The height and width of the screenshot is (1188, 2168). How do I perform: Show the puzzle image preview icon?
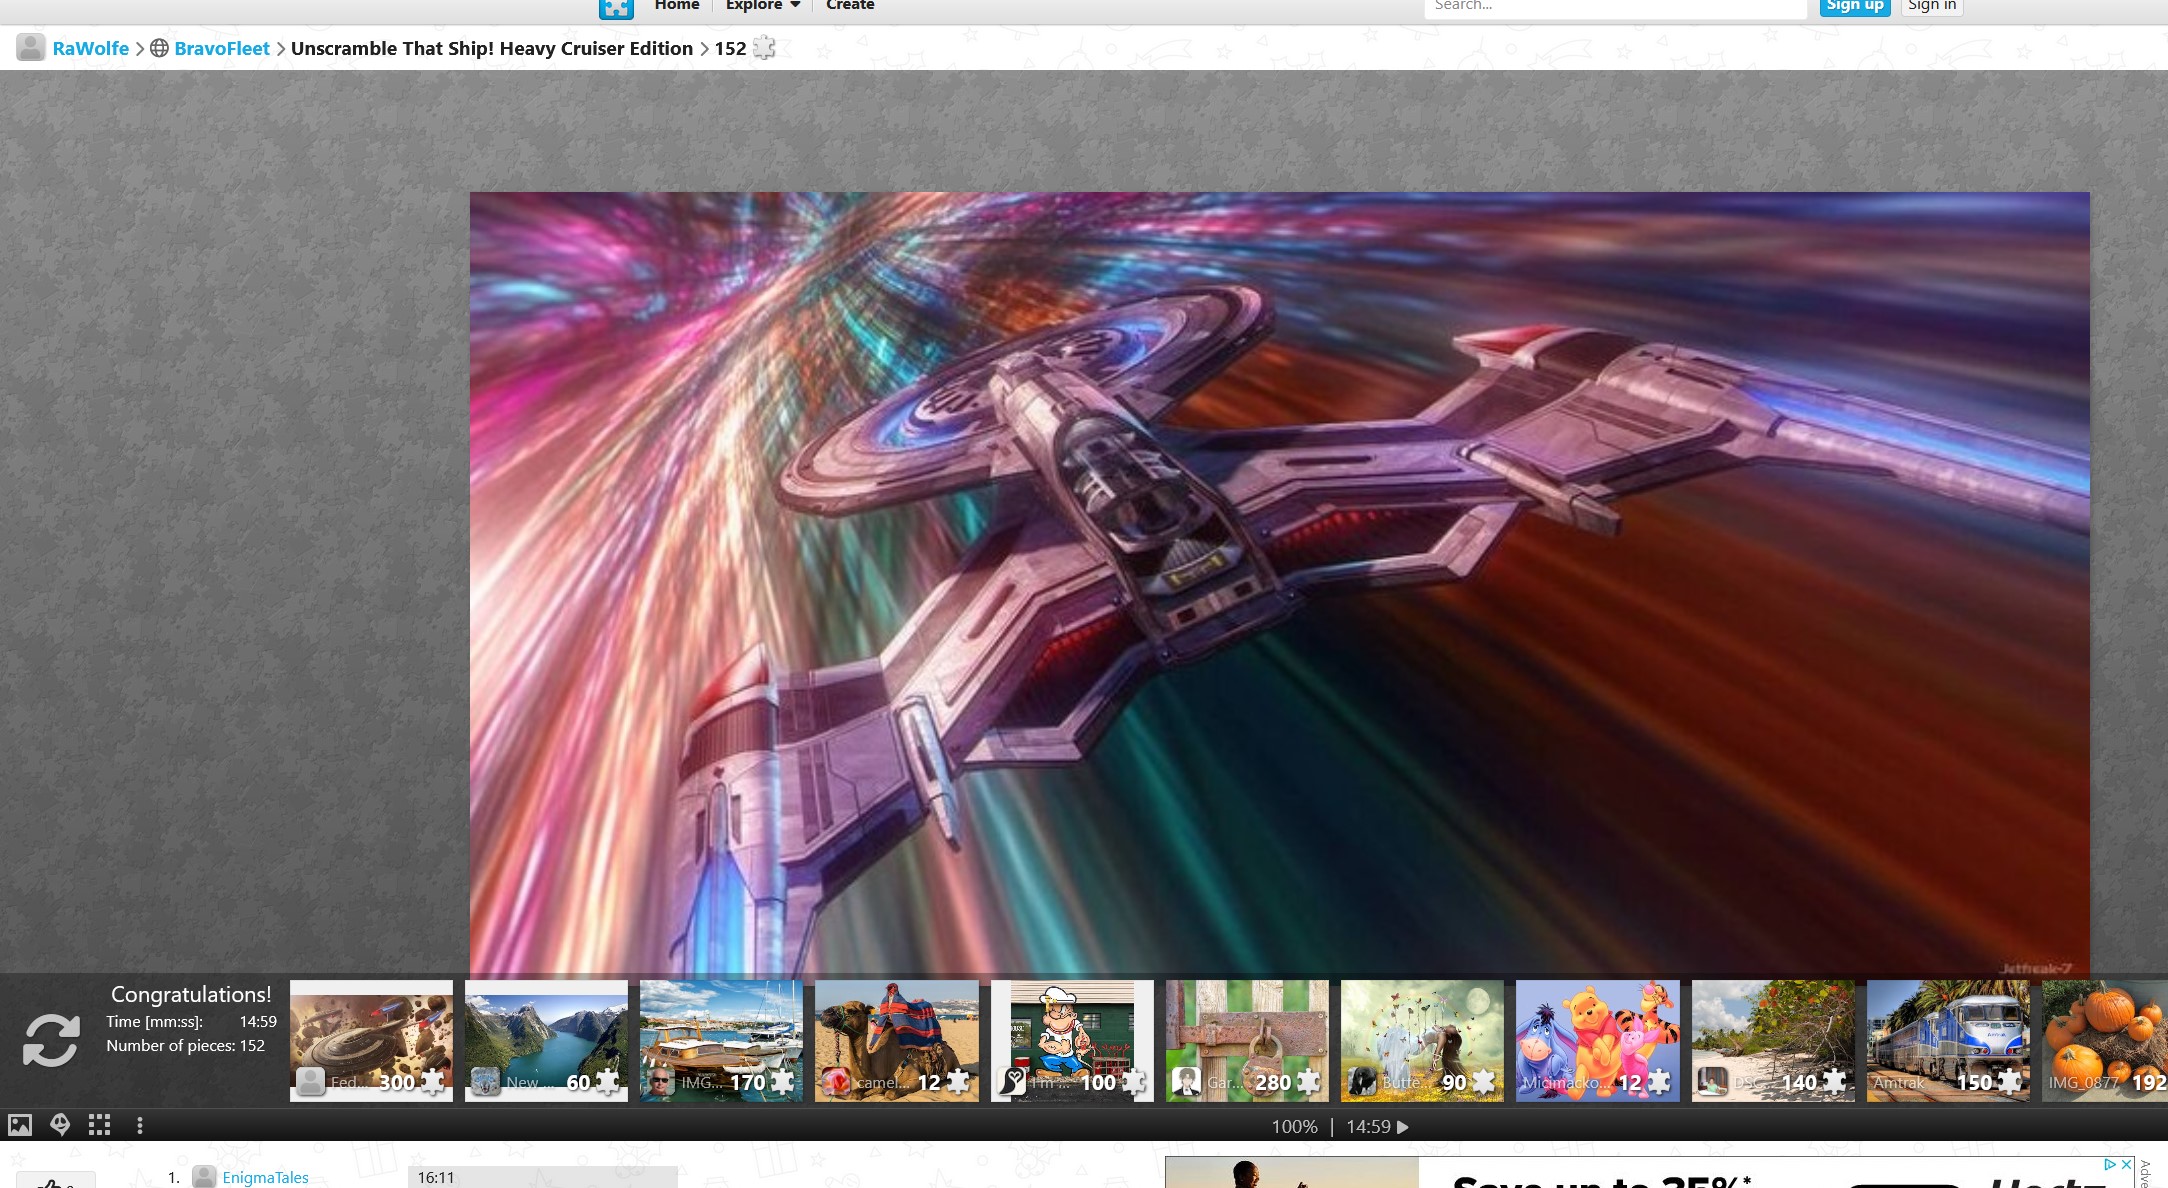click(x=20, y=1125)
